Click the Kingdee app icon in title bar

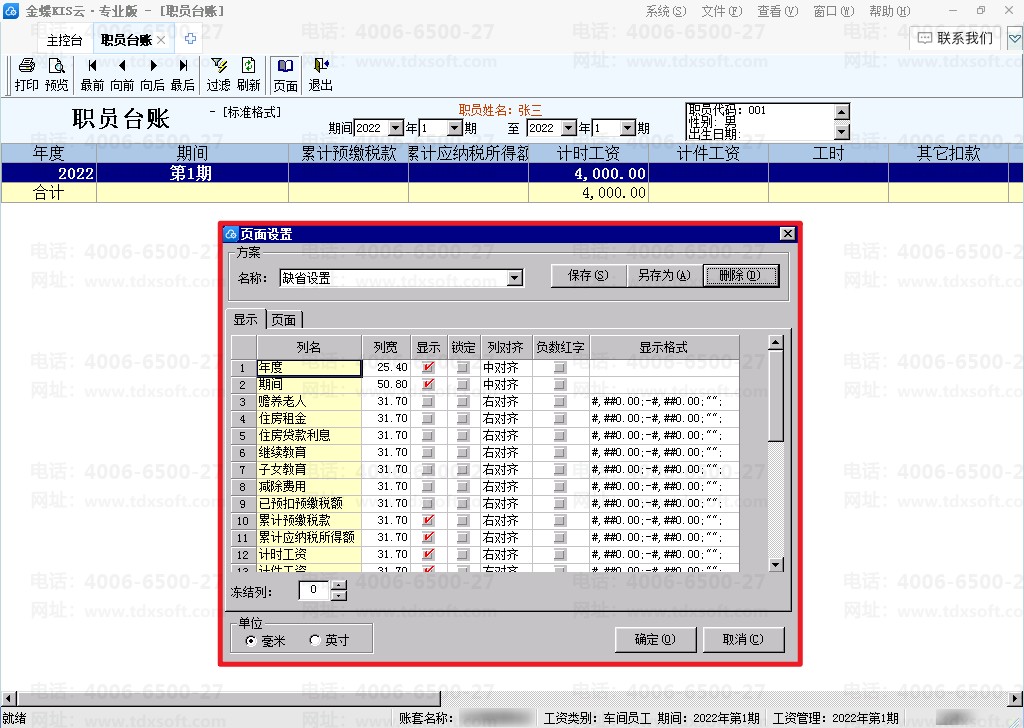click(11, 10)
